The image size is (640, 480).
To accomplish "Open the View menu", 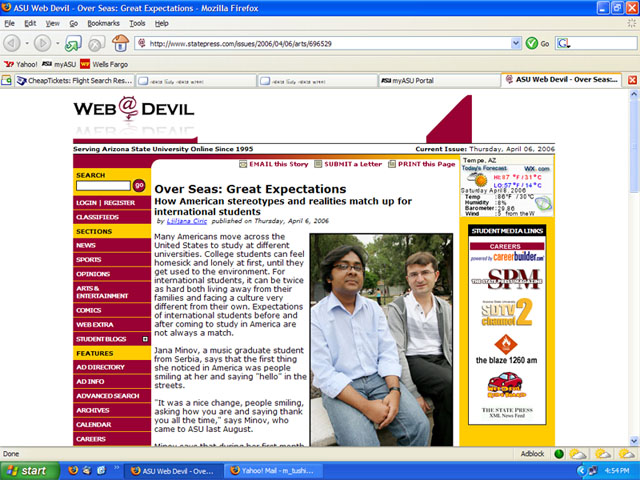I will point(53,23).
